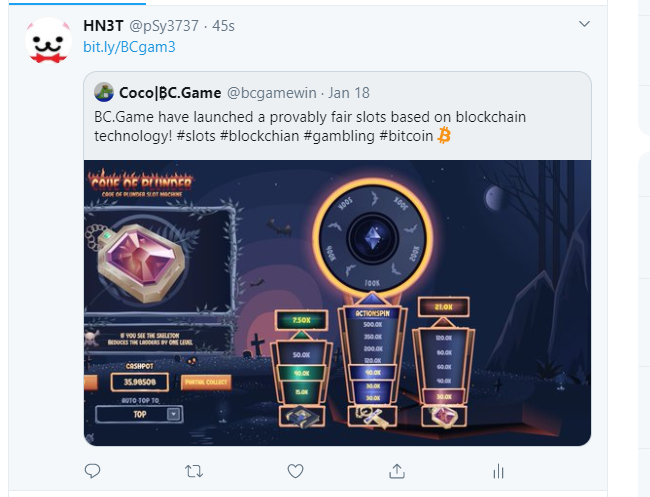Retweet this post via the retweet icon
Screen dimensions: 650x497
click(194, 471)
